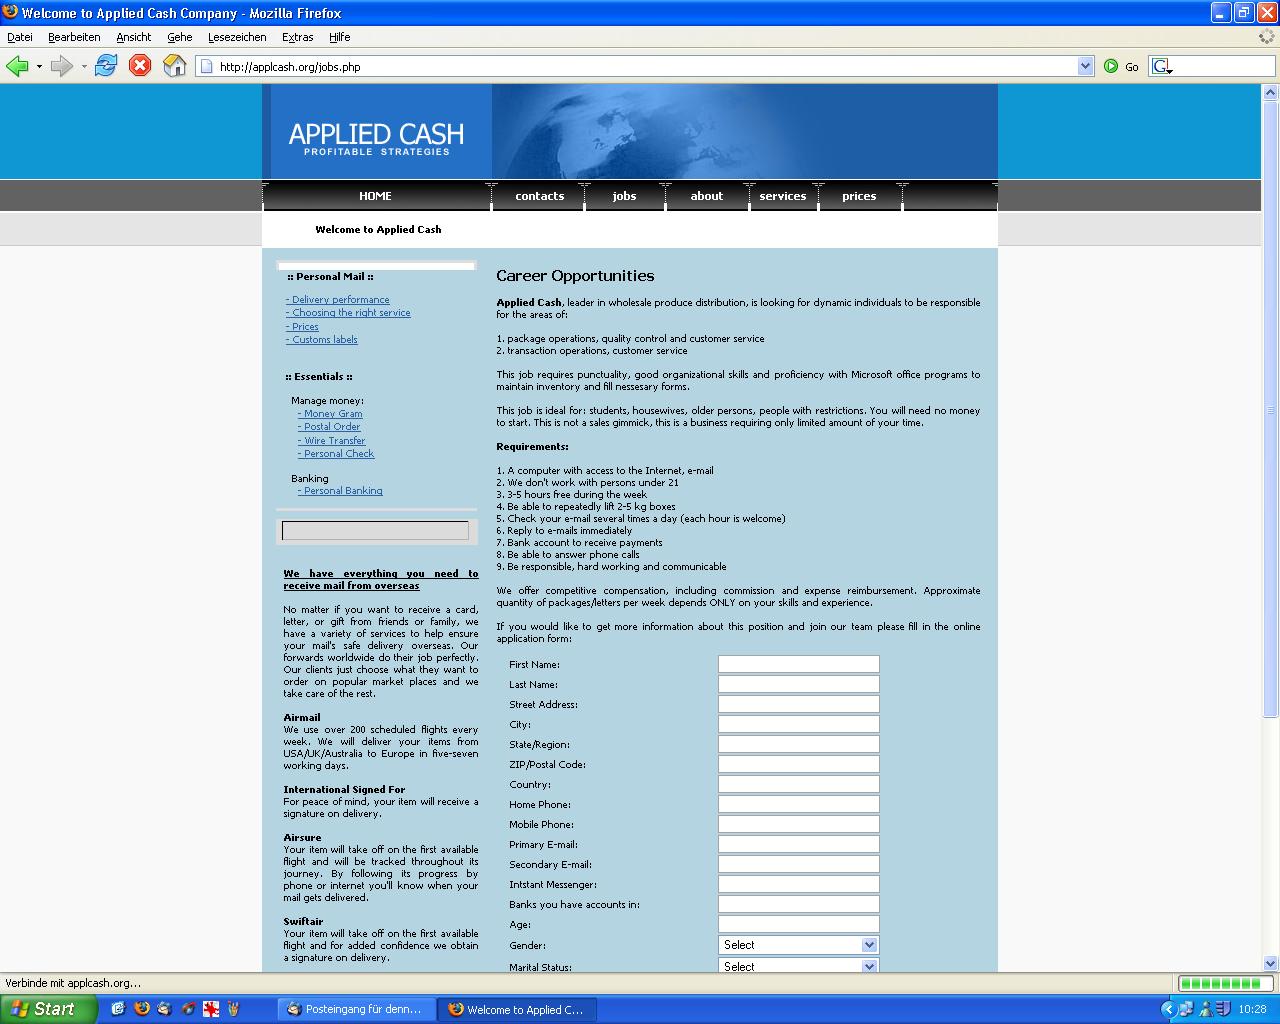Open the prices navigation tab
The height and width of the screenshot is (1024, 1280).
[859, 196]
